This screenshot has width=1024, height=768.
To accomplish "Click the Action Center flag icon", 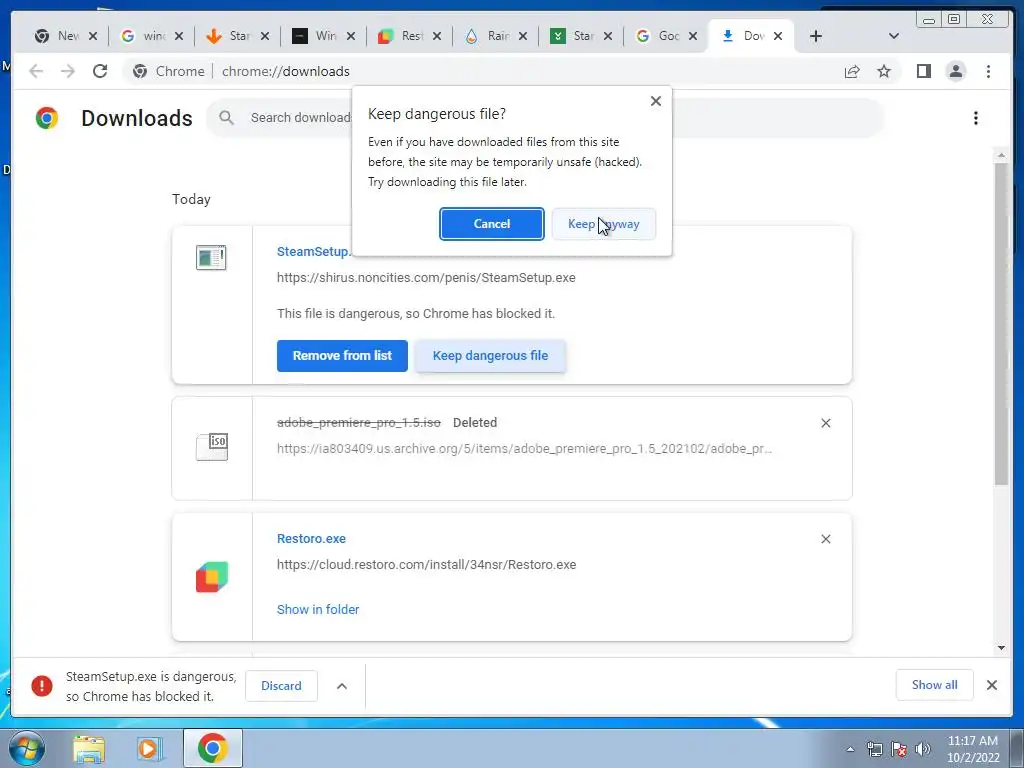I will point(899,749).
